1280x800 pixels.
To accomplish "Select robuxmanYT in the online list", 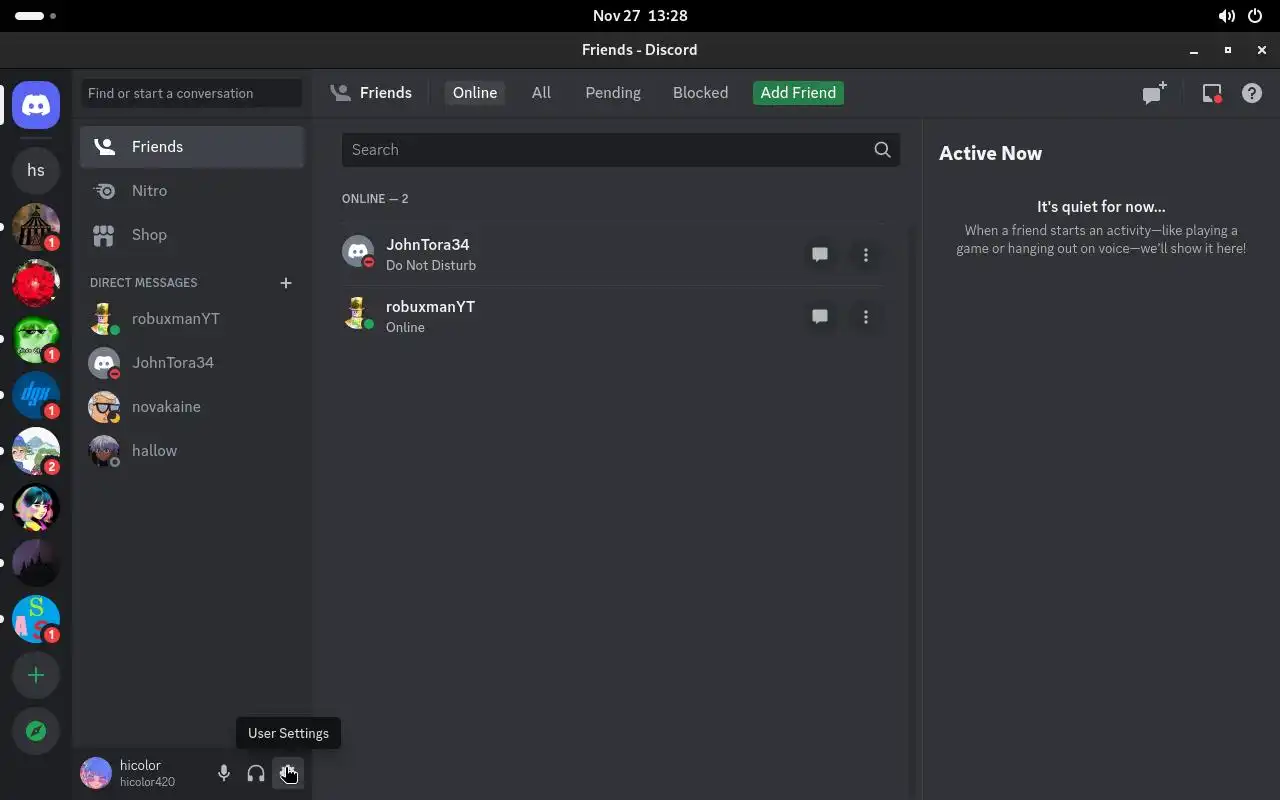I will pos(612,317).
